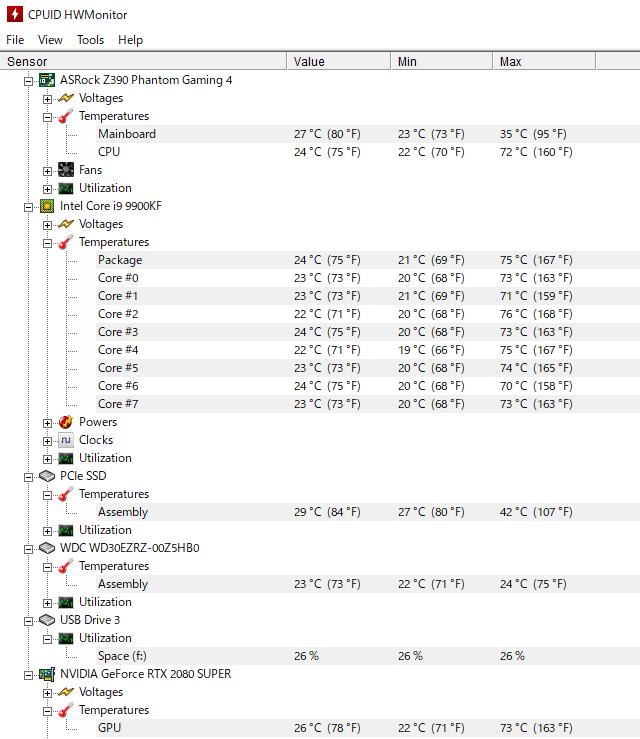
Task: Click the ASRock motherboard icon
Action: [x=47, y=80]
